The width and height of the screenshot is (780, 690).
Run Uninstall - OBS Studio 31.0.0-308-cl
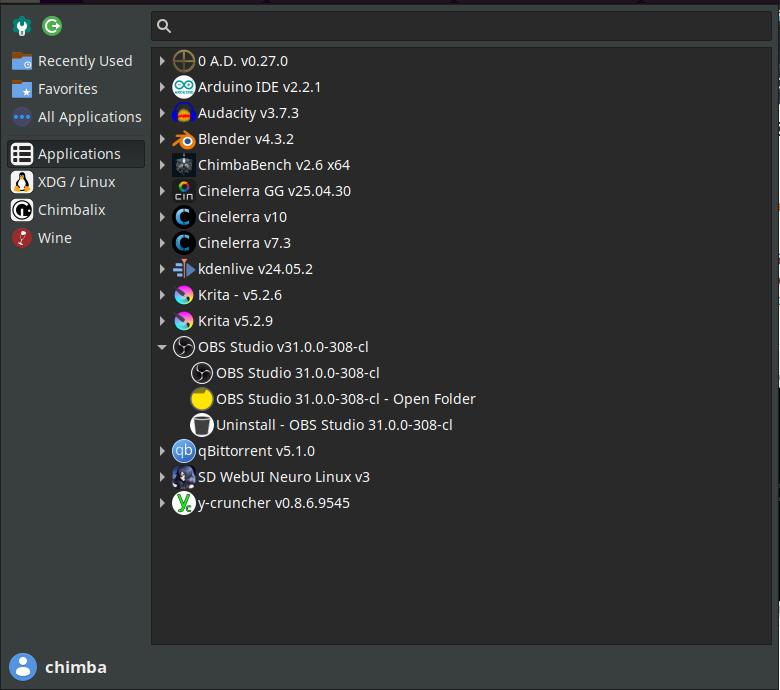(334, 425)
